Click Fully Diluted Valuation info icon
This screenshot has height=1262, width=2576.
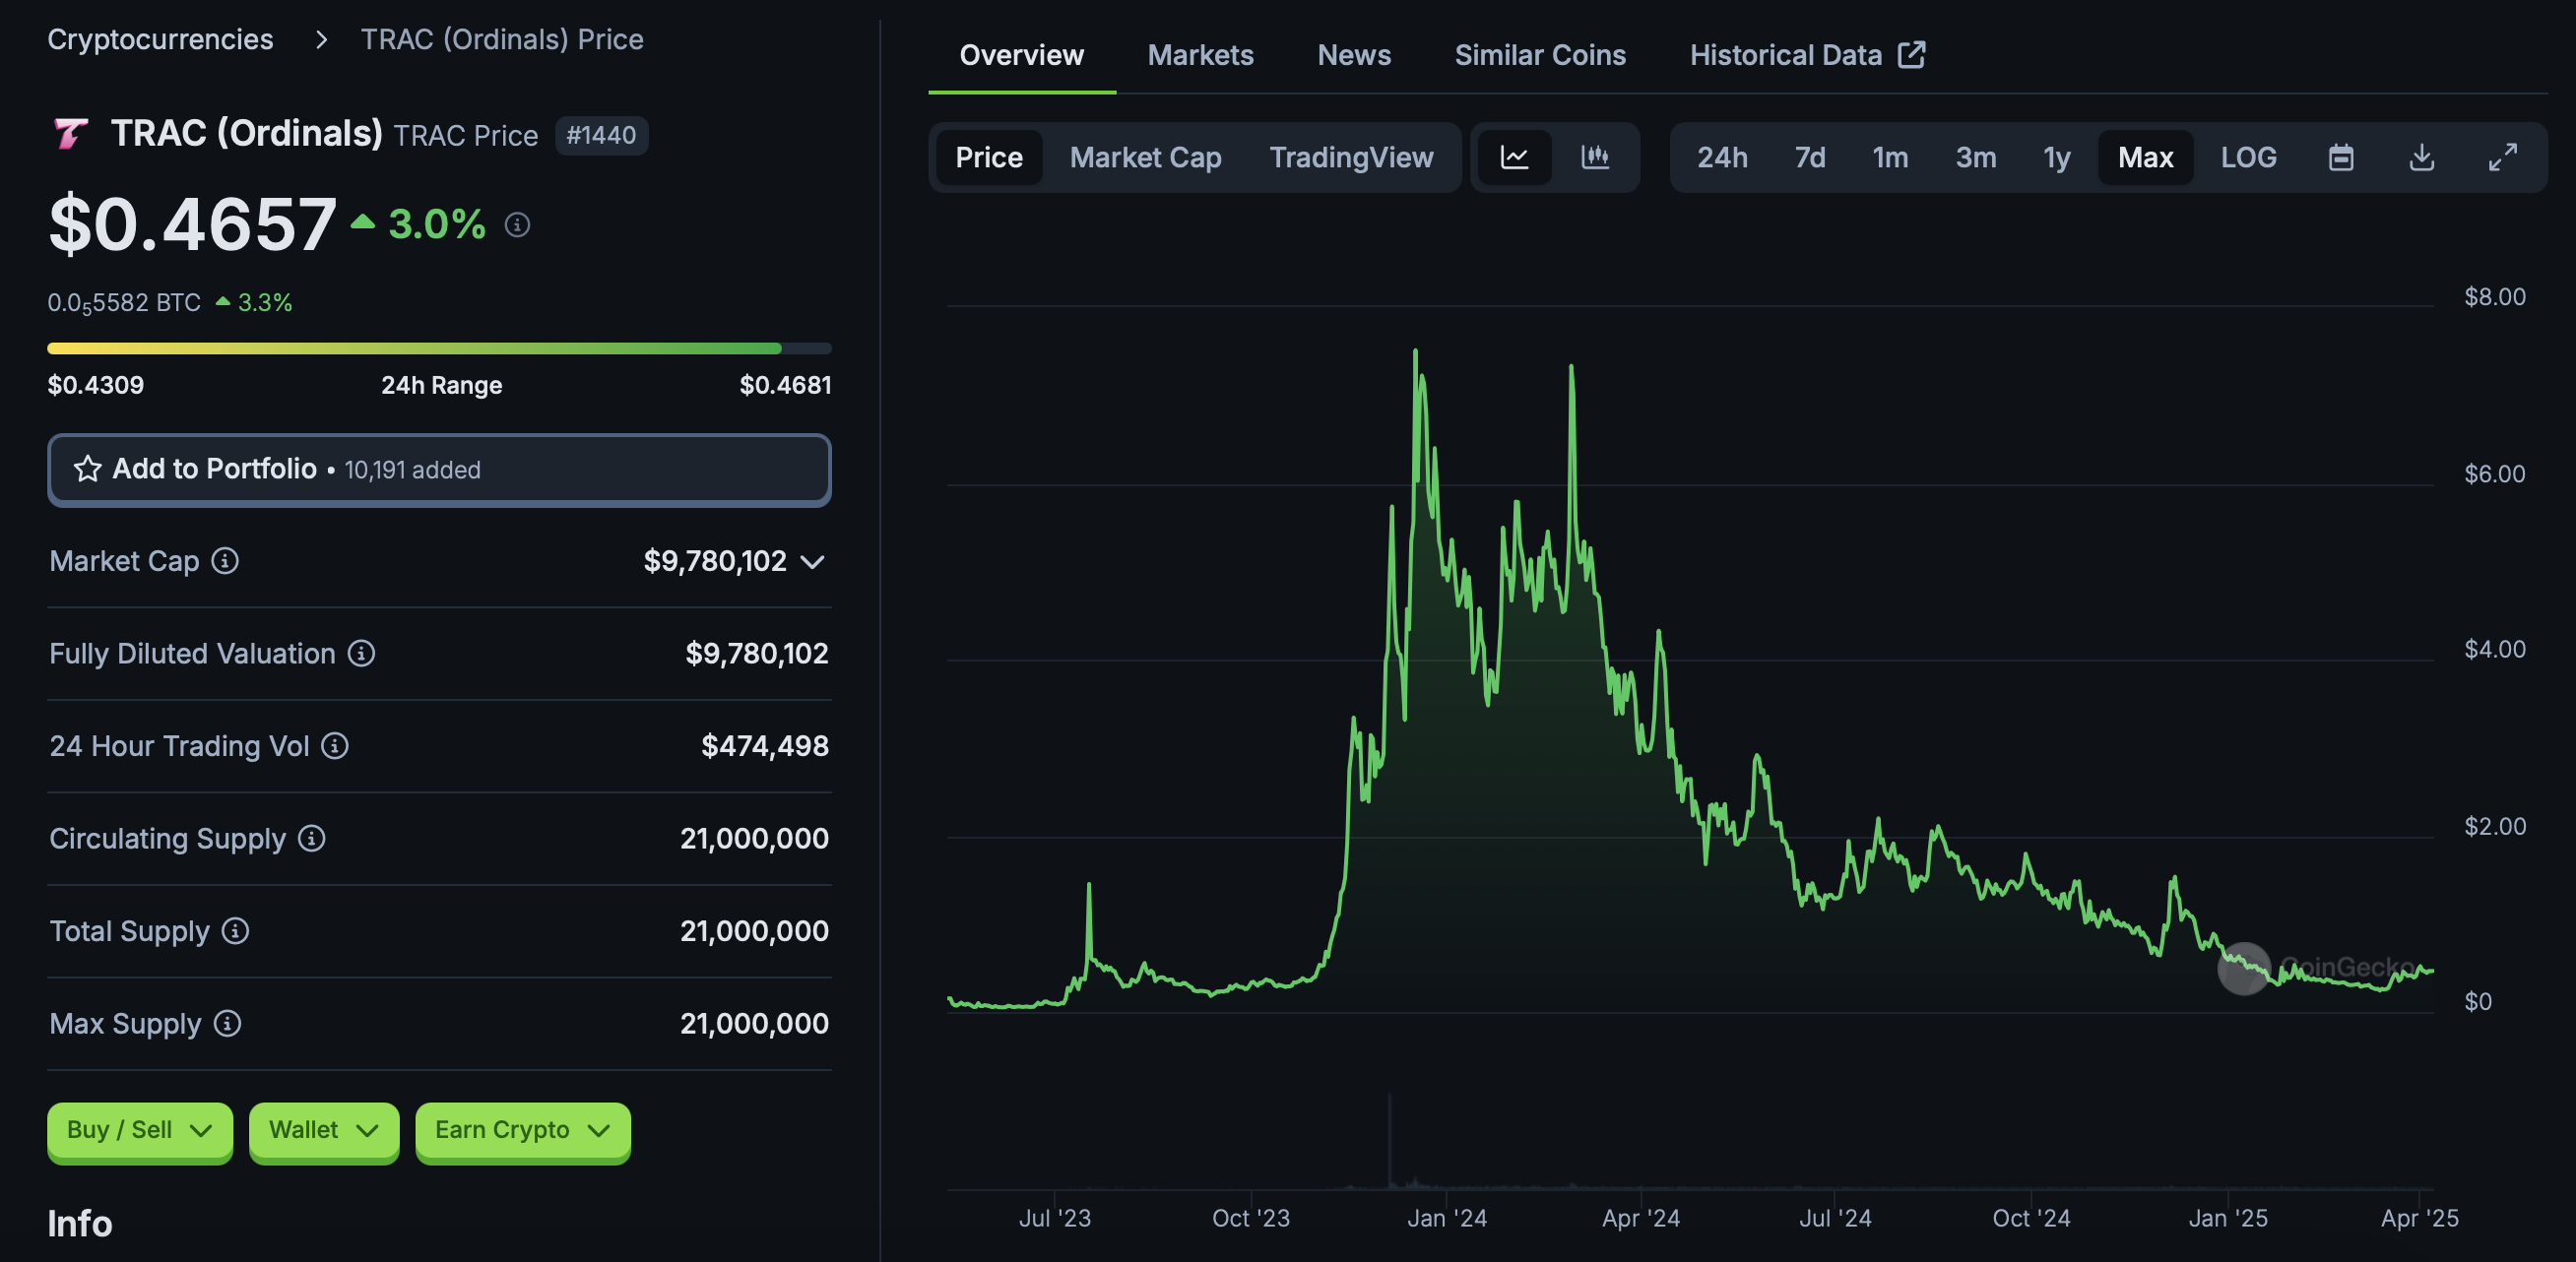click(x=361, y=653)
